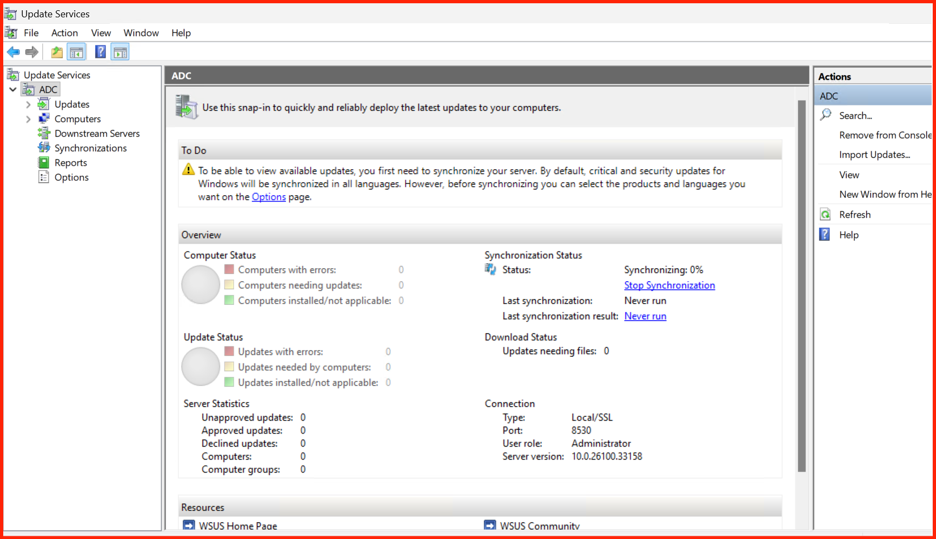
Task: Expand the Computers tree node
Action: [x=28, y=119]
